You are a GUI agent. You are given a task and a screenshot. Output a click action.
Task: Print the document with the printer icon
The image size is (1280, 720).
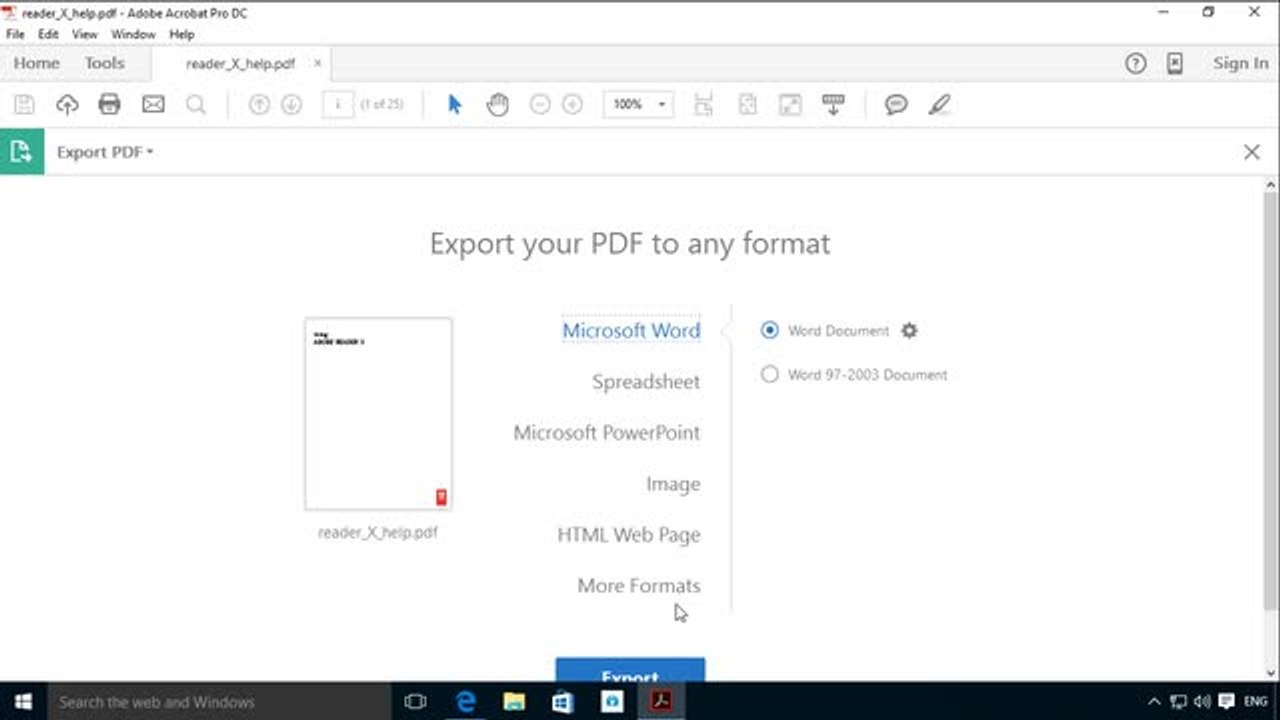[x=109, y=104]
